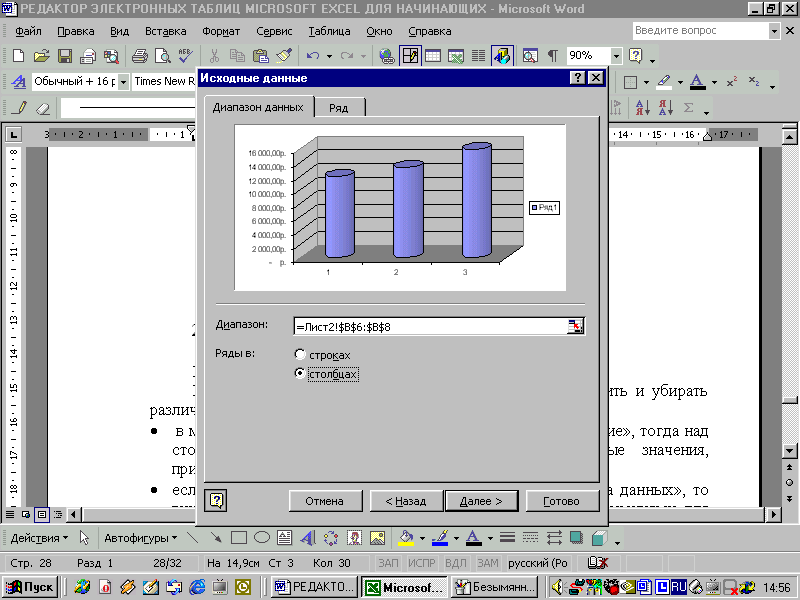800x600 pixels.
Task: Toggle ЗАМ overtype mode indicator
Action: tap(488, 563)
